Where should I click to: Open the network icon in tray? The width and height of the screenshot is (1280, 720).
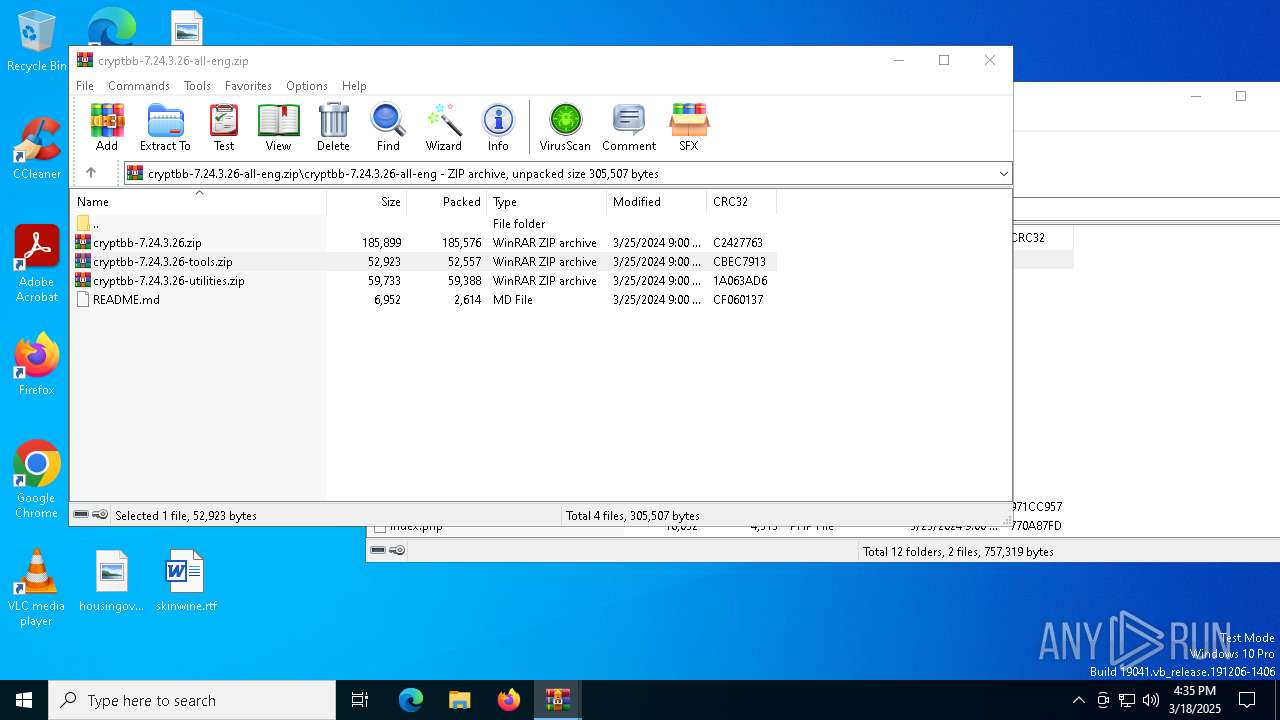point(1127,700)
